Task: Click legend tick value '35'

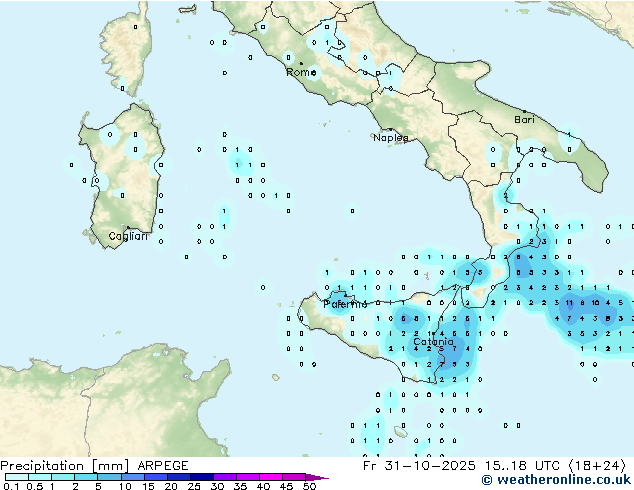Action: [240, 486]
